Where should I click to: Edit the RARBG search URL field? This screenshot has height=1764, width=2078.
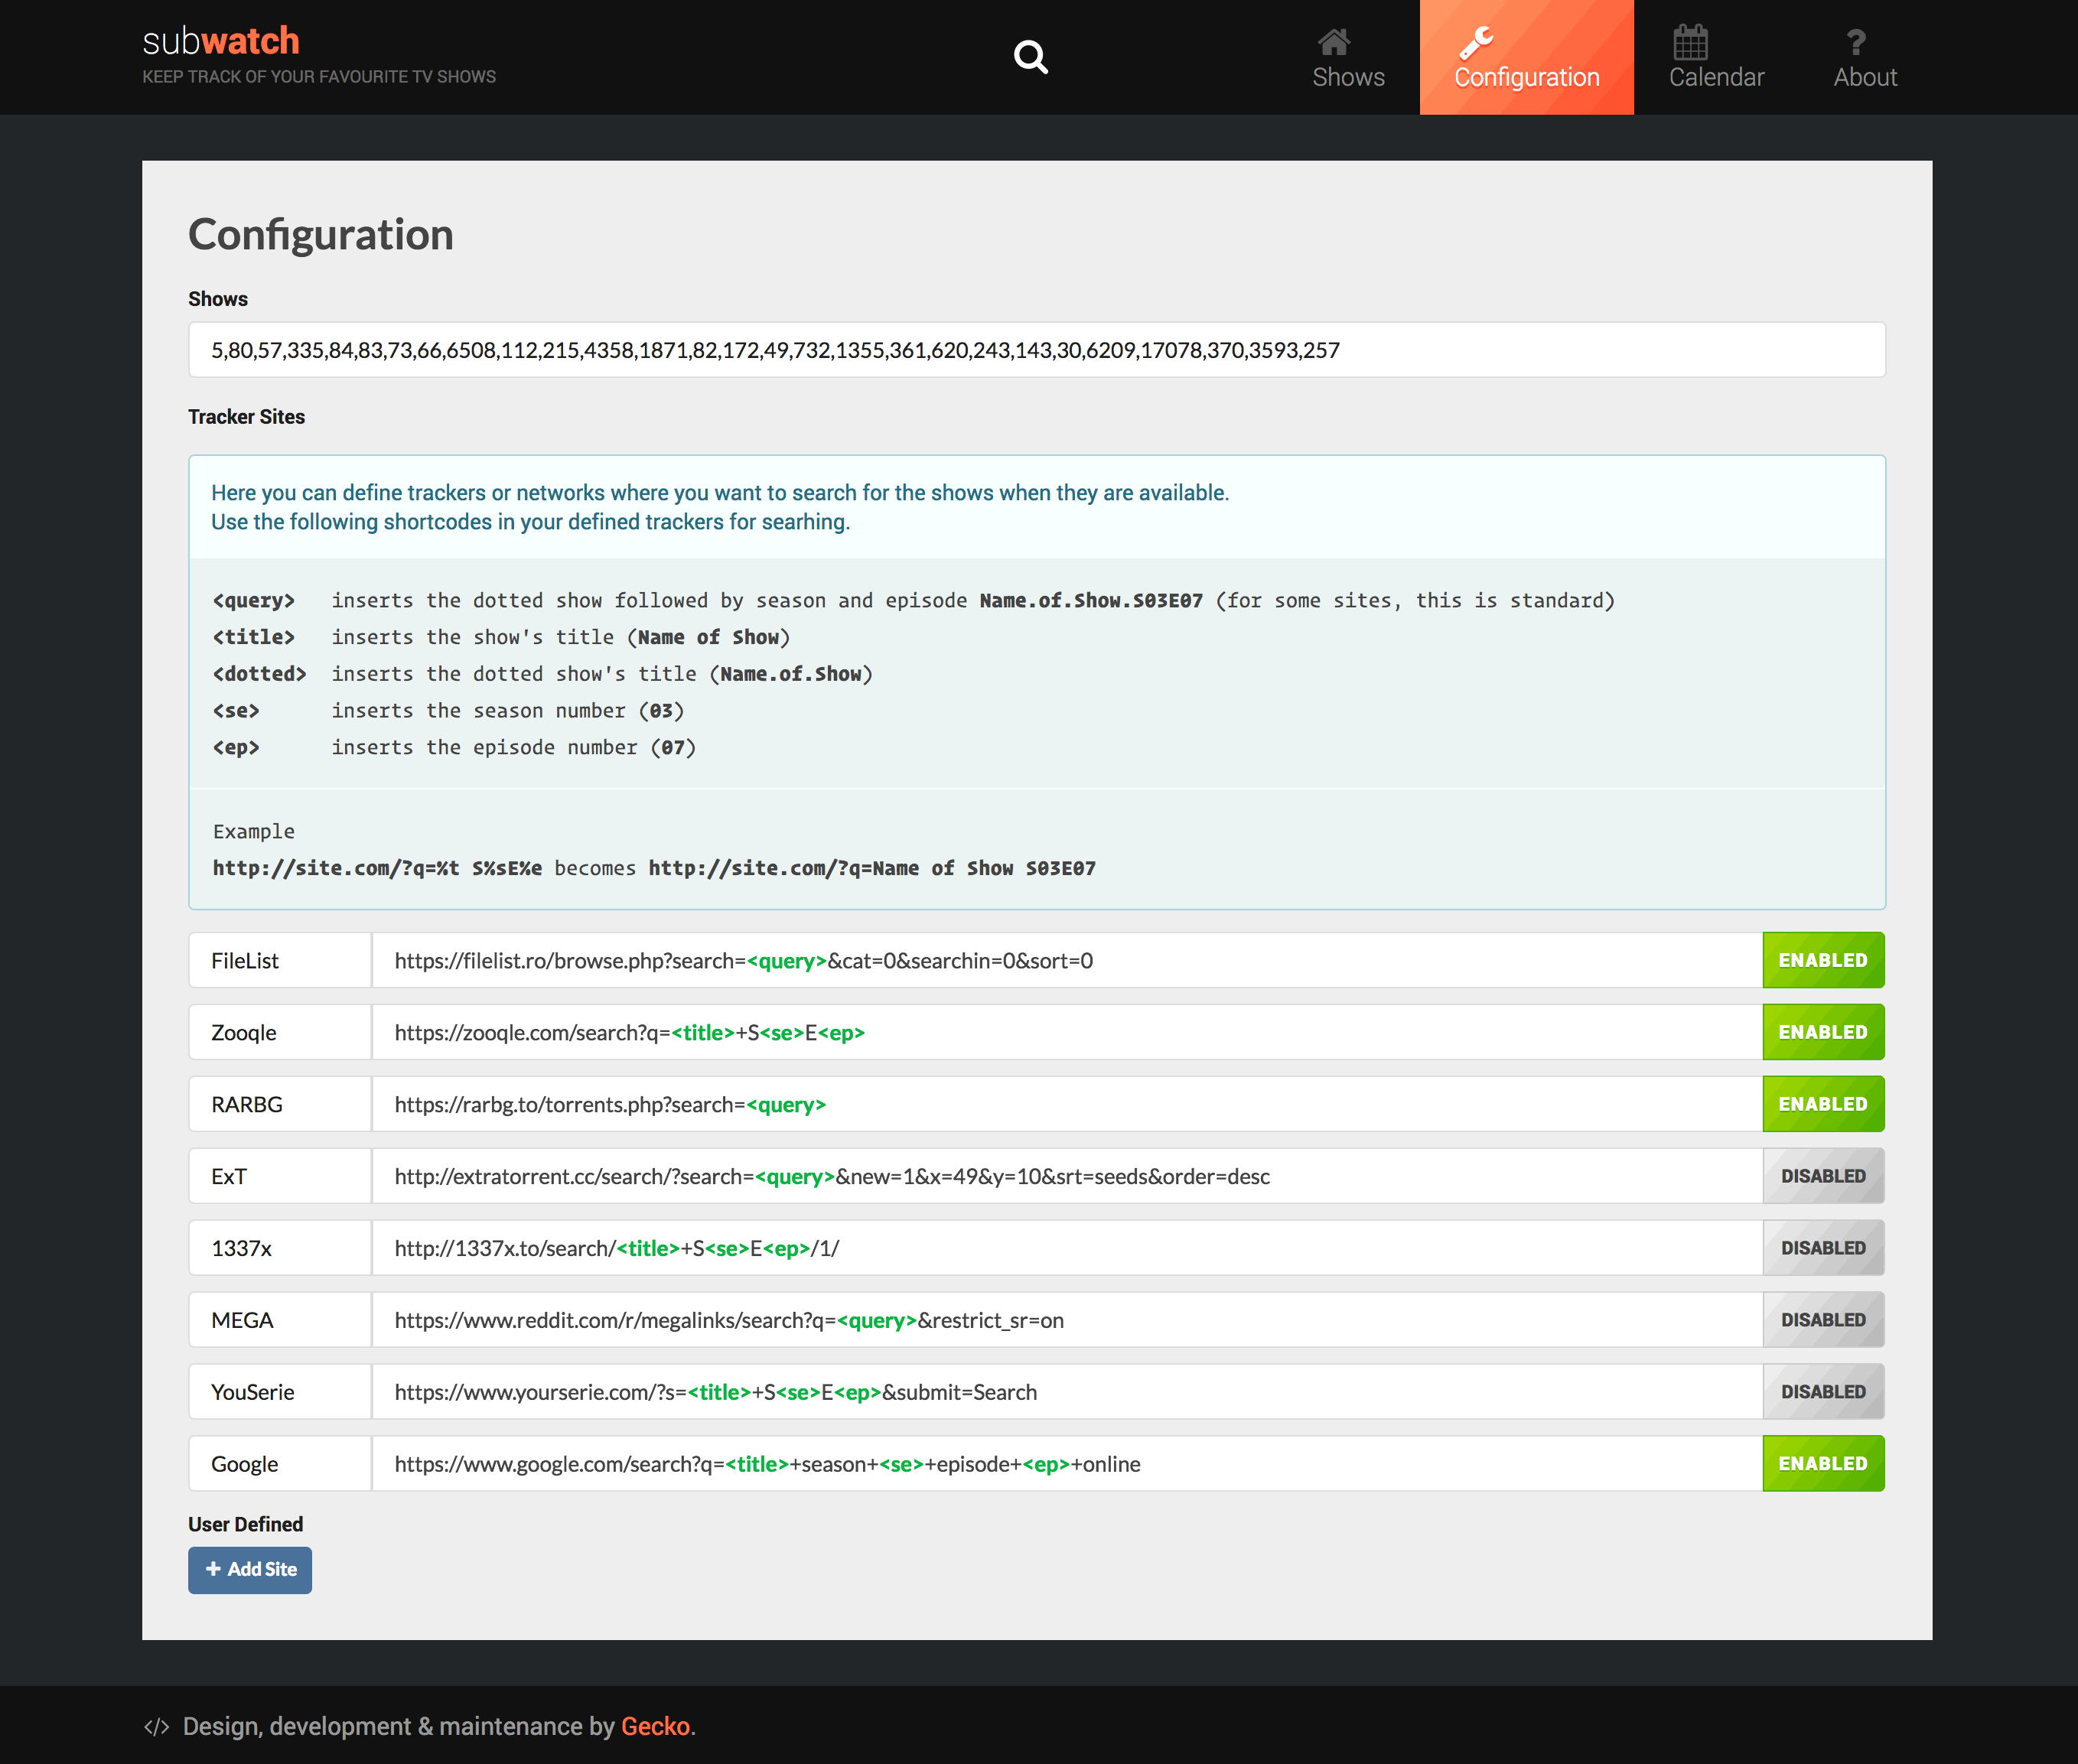click(x=1066, y=1104)
